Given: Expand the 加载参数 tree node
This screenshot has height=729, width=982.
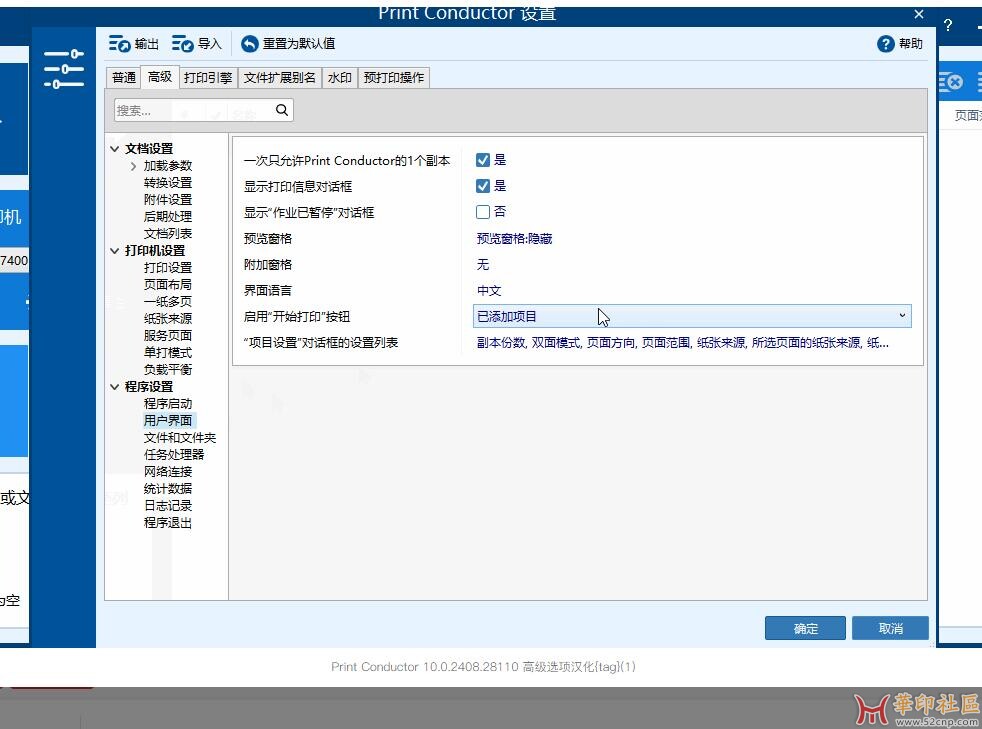Looking at the screenshot, I should point(133,166).
